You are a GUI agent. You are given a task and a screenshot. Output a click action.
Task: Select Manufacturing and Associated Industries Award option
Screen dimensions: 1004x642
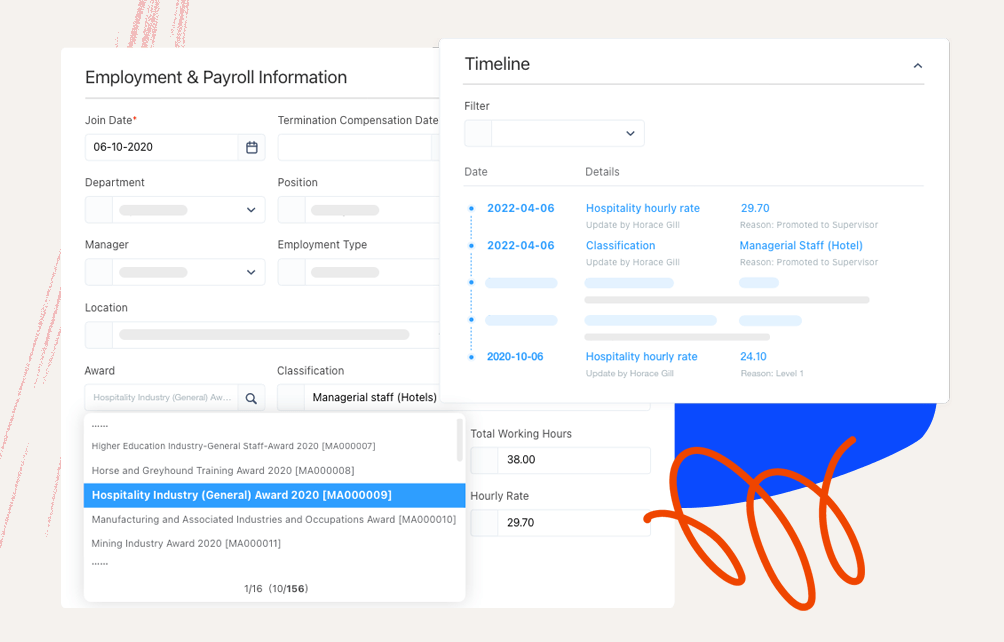tap(273, 519)
